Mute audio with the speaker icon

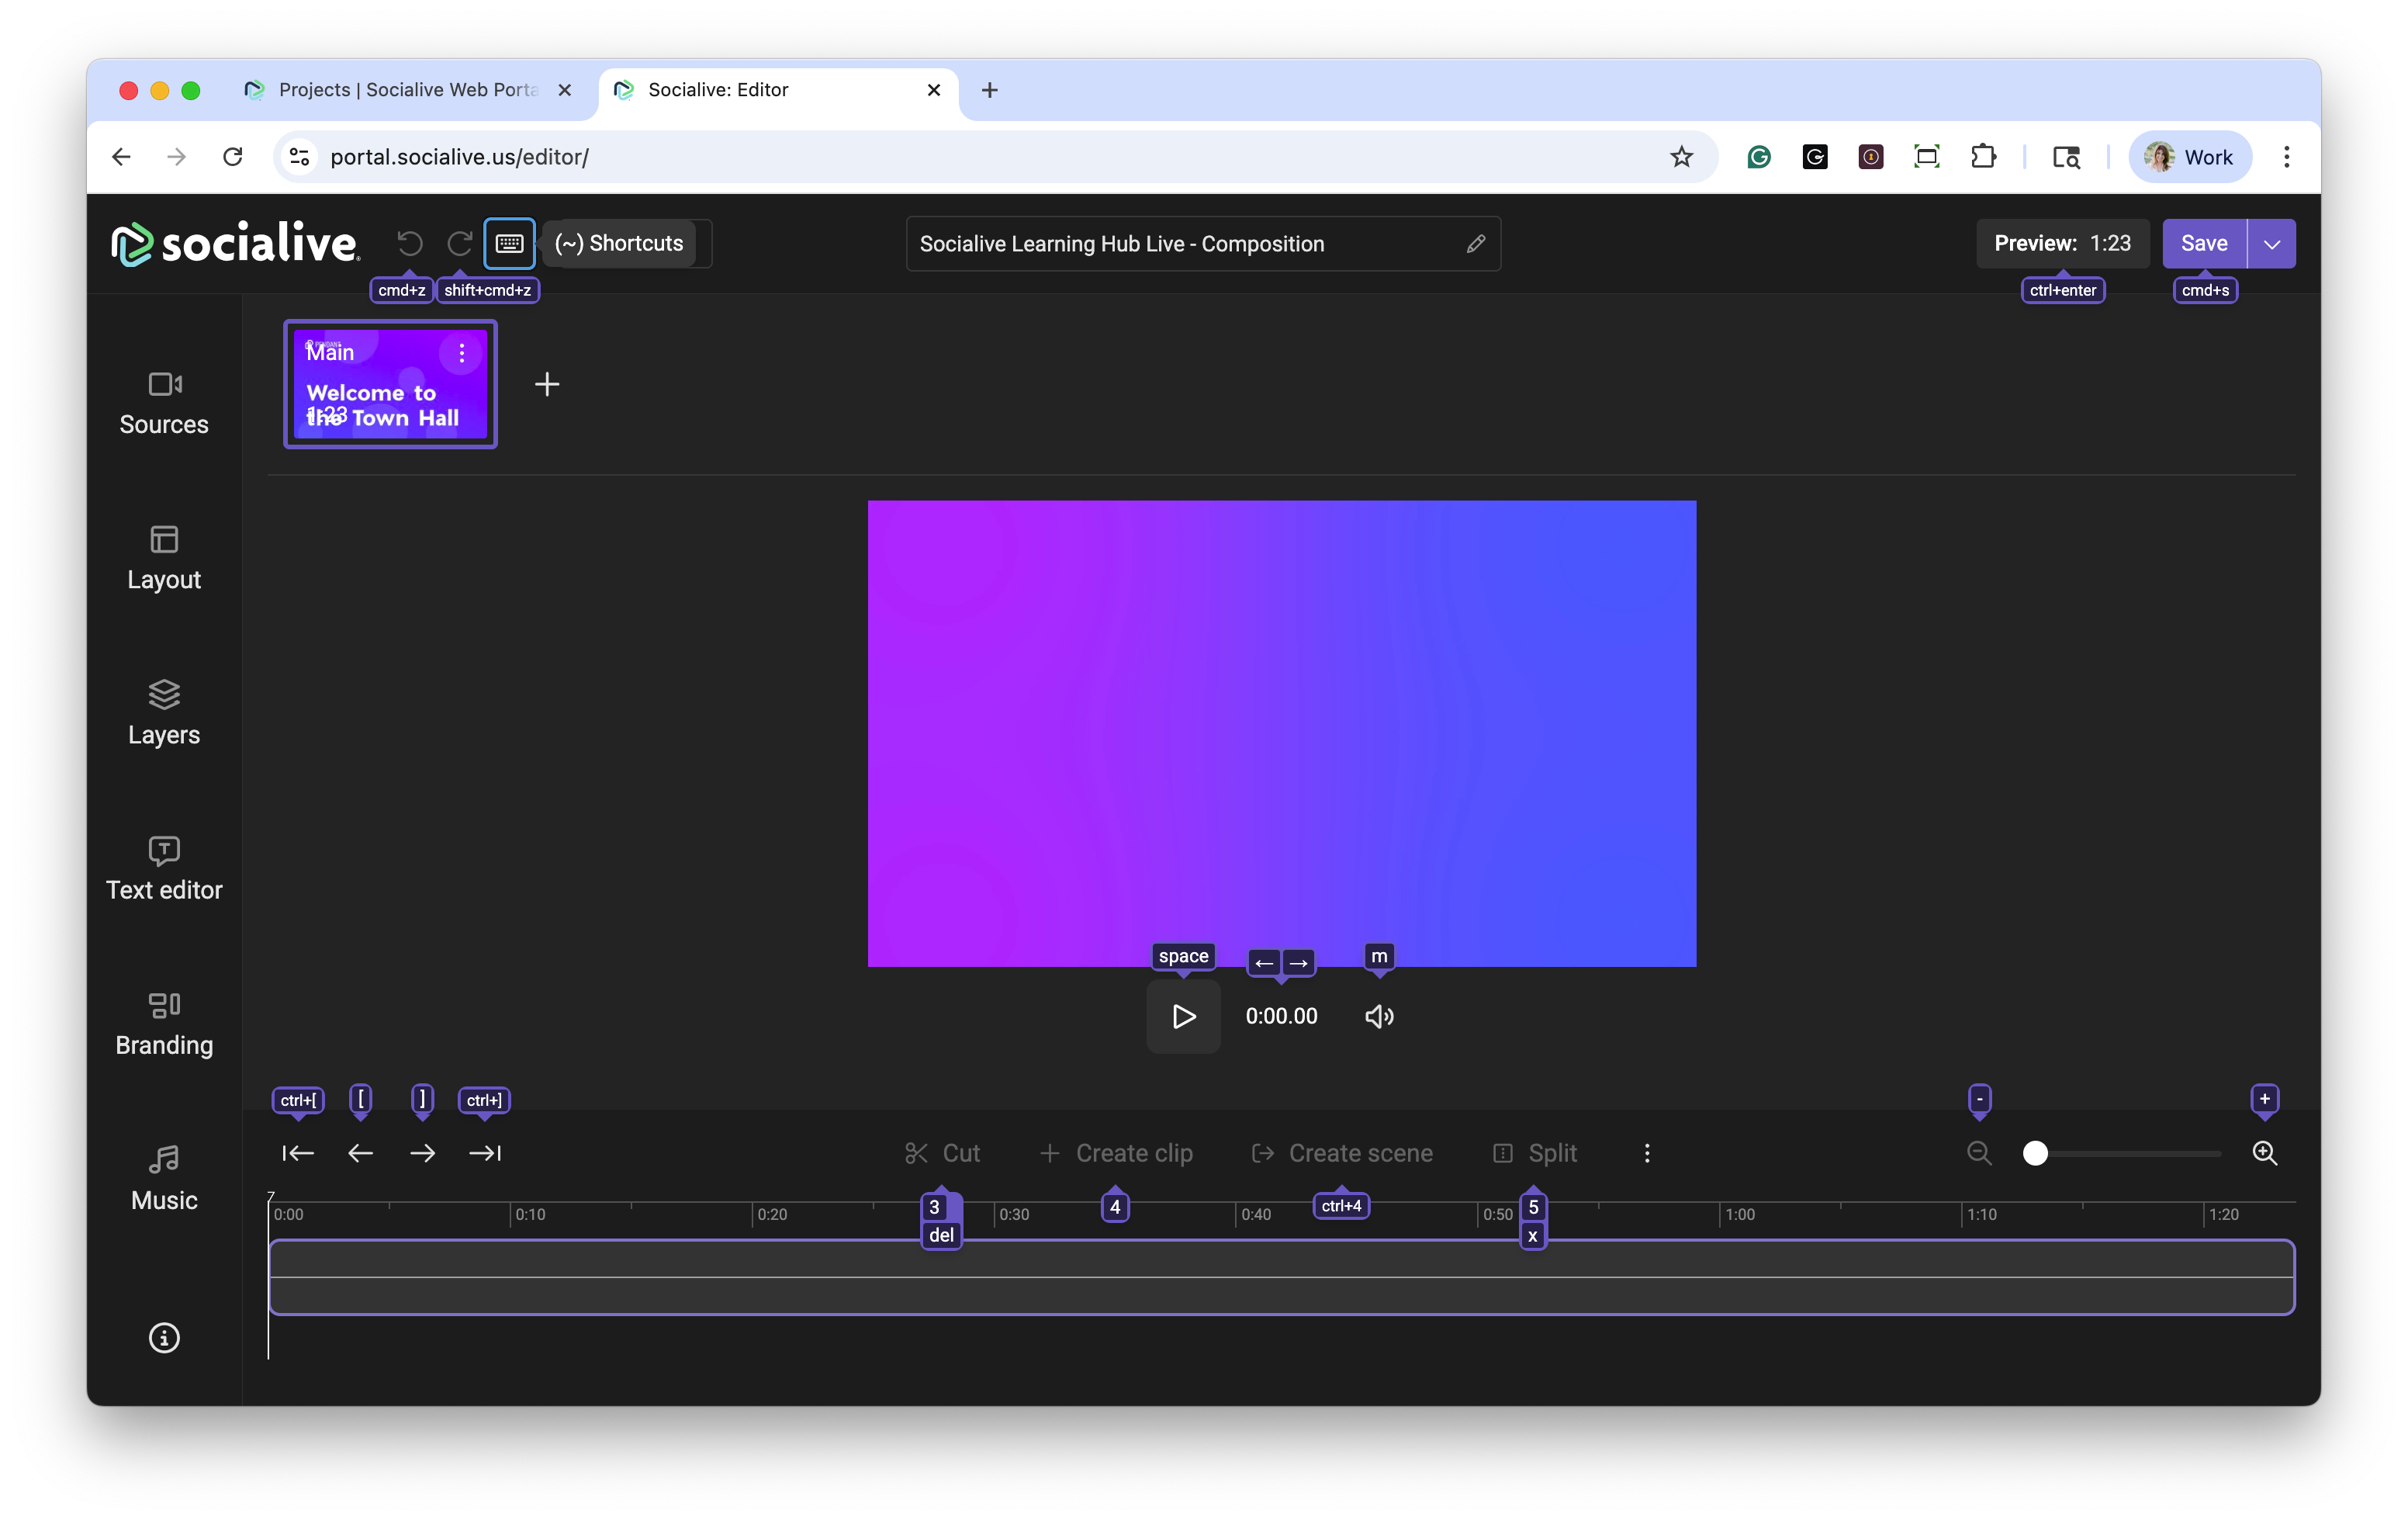click(1379, 1016)
